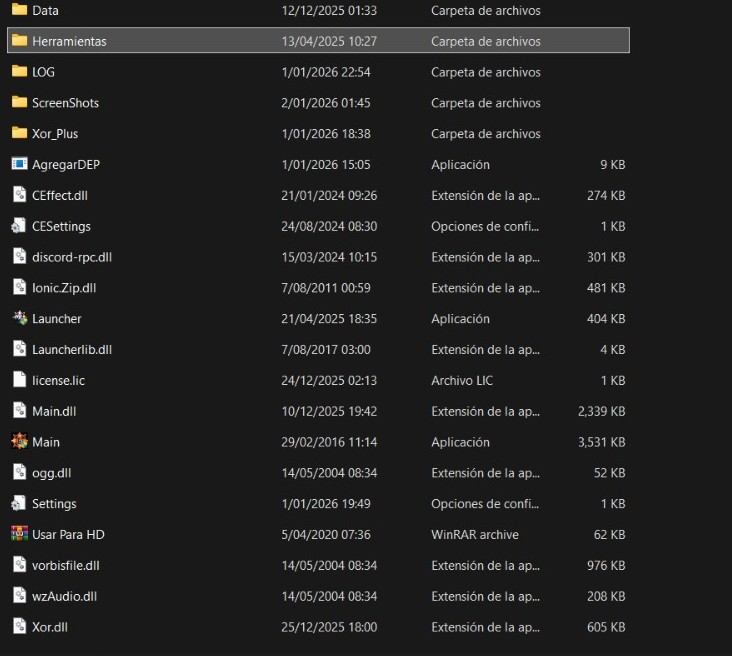The height and width of the screenshot is (656, 732).
Task: Click the ScreenShots folder name
Action: [x=65, y=103]
